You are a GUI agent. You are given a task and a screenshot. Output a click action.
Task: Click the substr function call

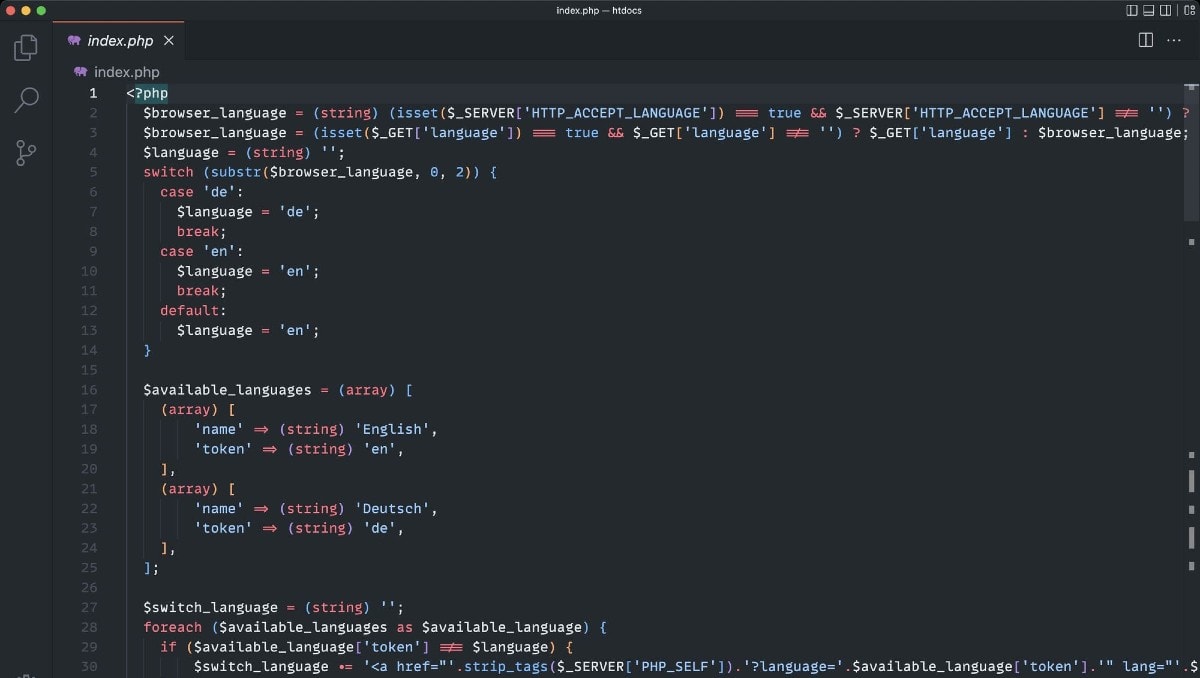pos(234,172)
